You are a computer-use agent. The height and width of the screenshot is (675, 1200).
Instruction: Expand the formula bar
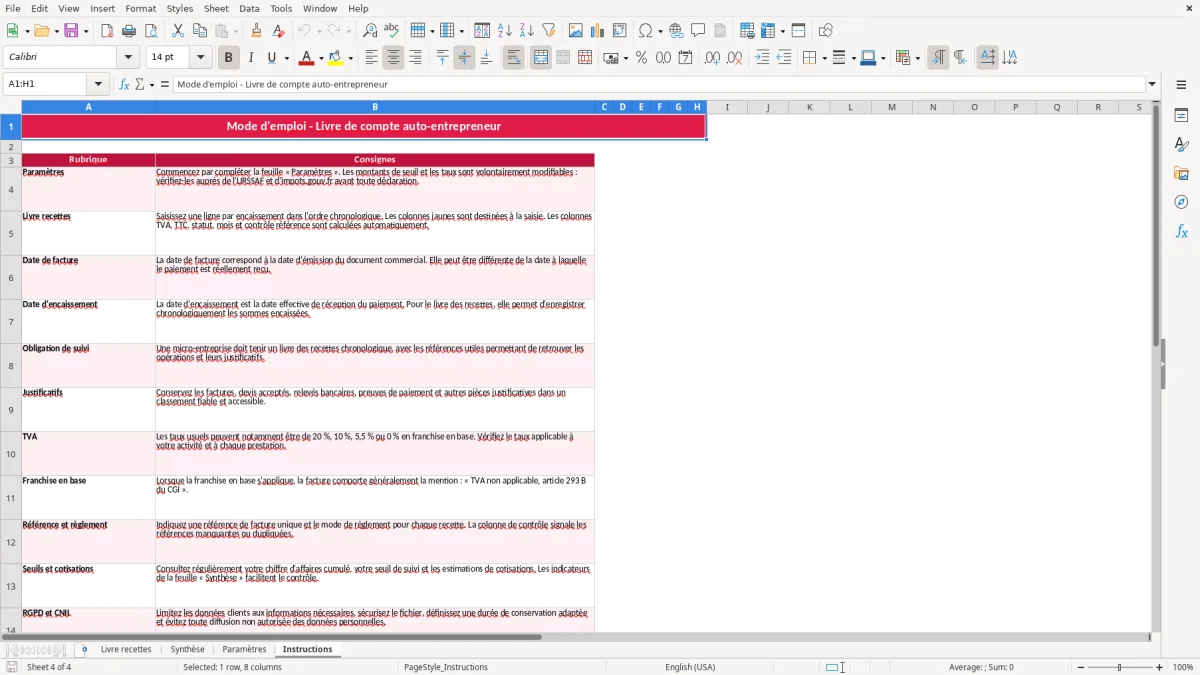pyautogui.click(x=1152, y=84)
